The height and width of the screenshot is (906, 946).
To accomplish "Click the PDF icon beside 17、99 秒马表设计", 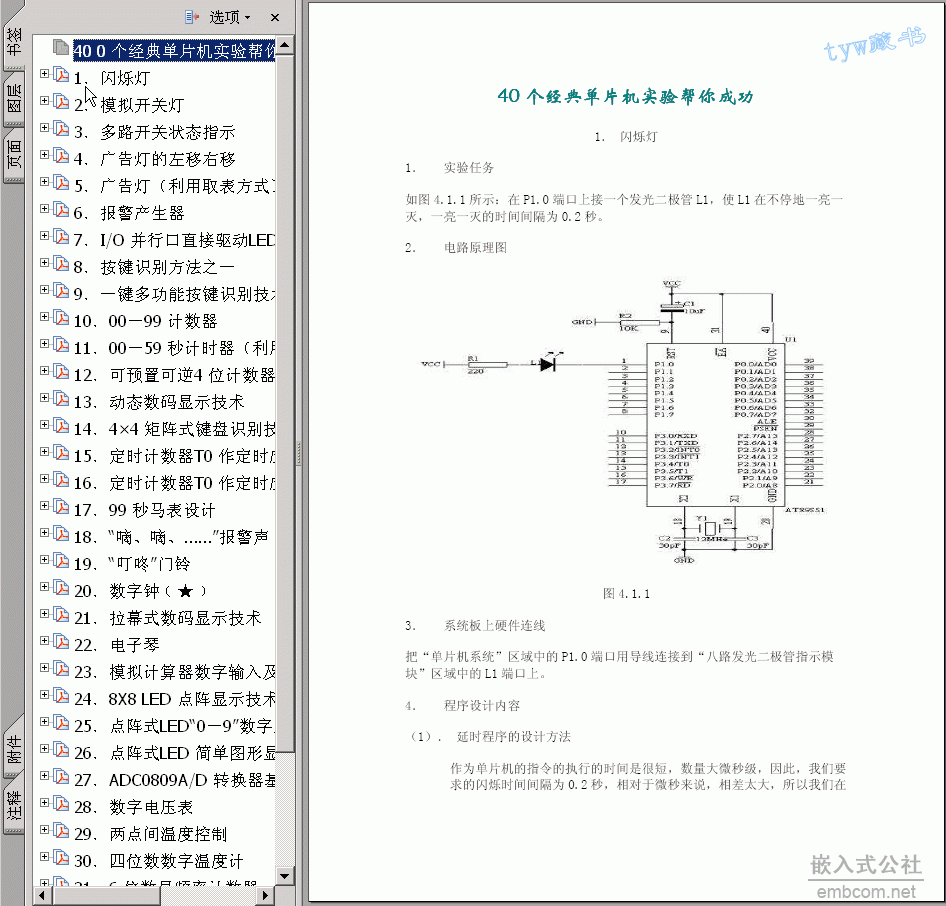I will (x=60, y=508).
